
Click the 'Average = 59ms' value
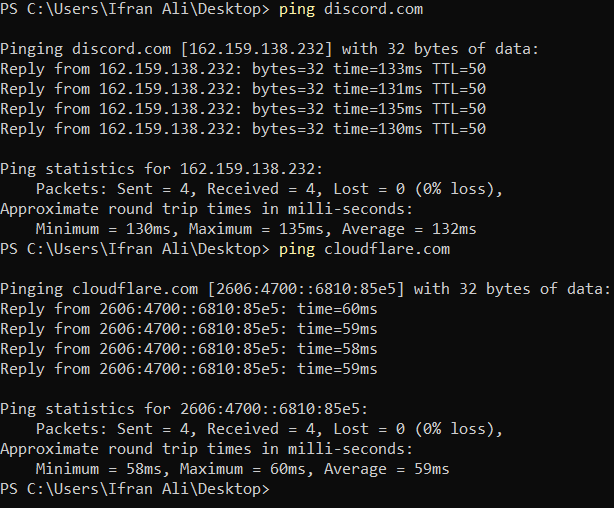point(386,469)
